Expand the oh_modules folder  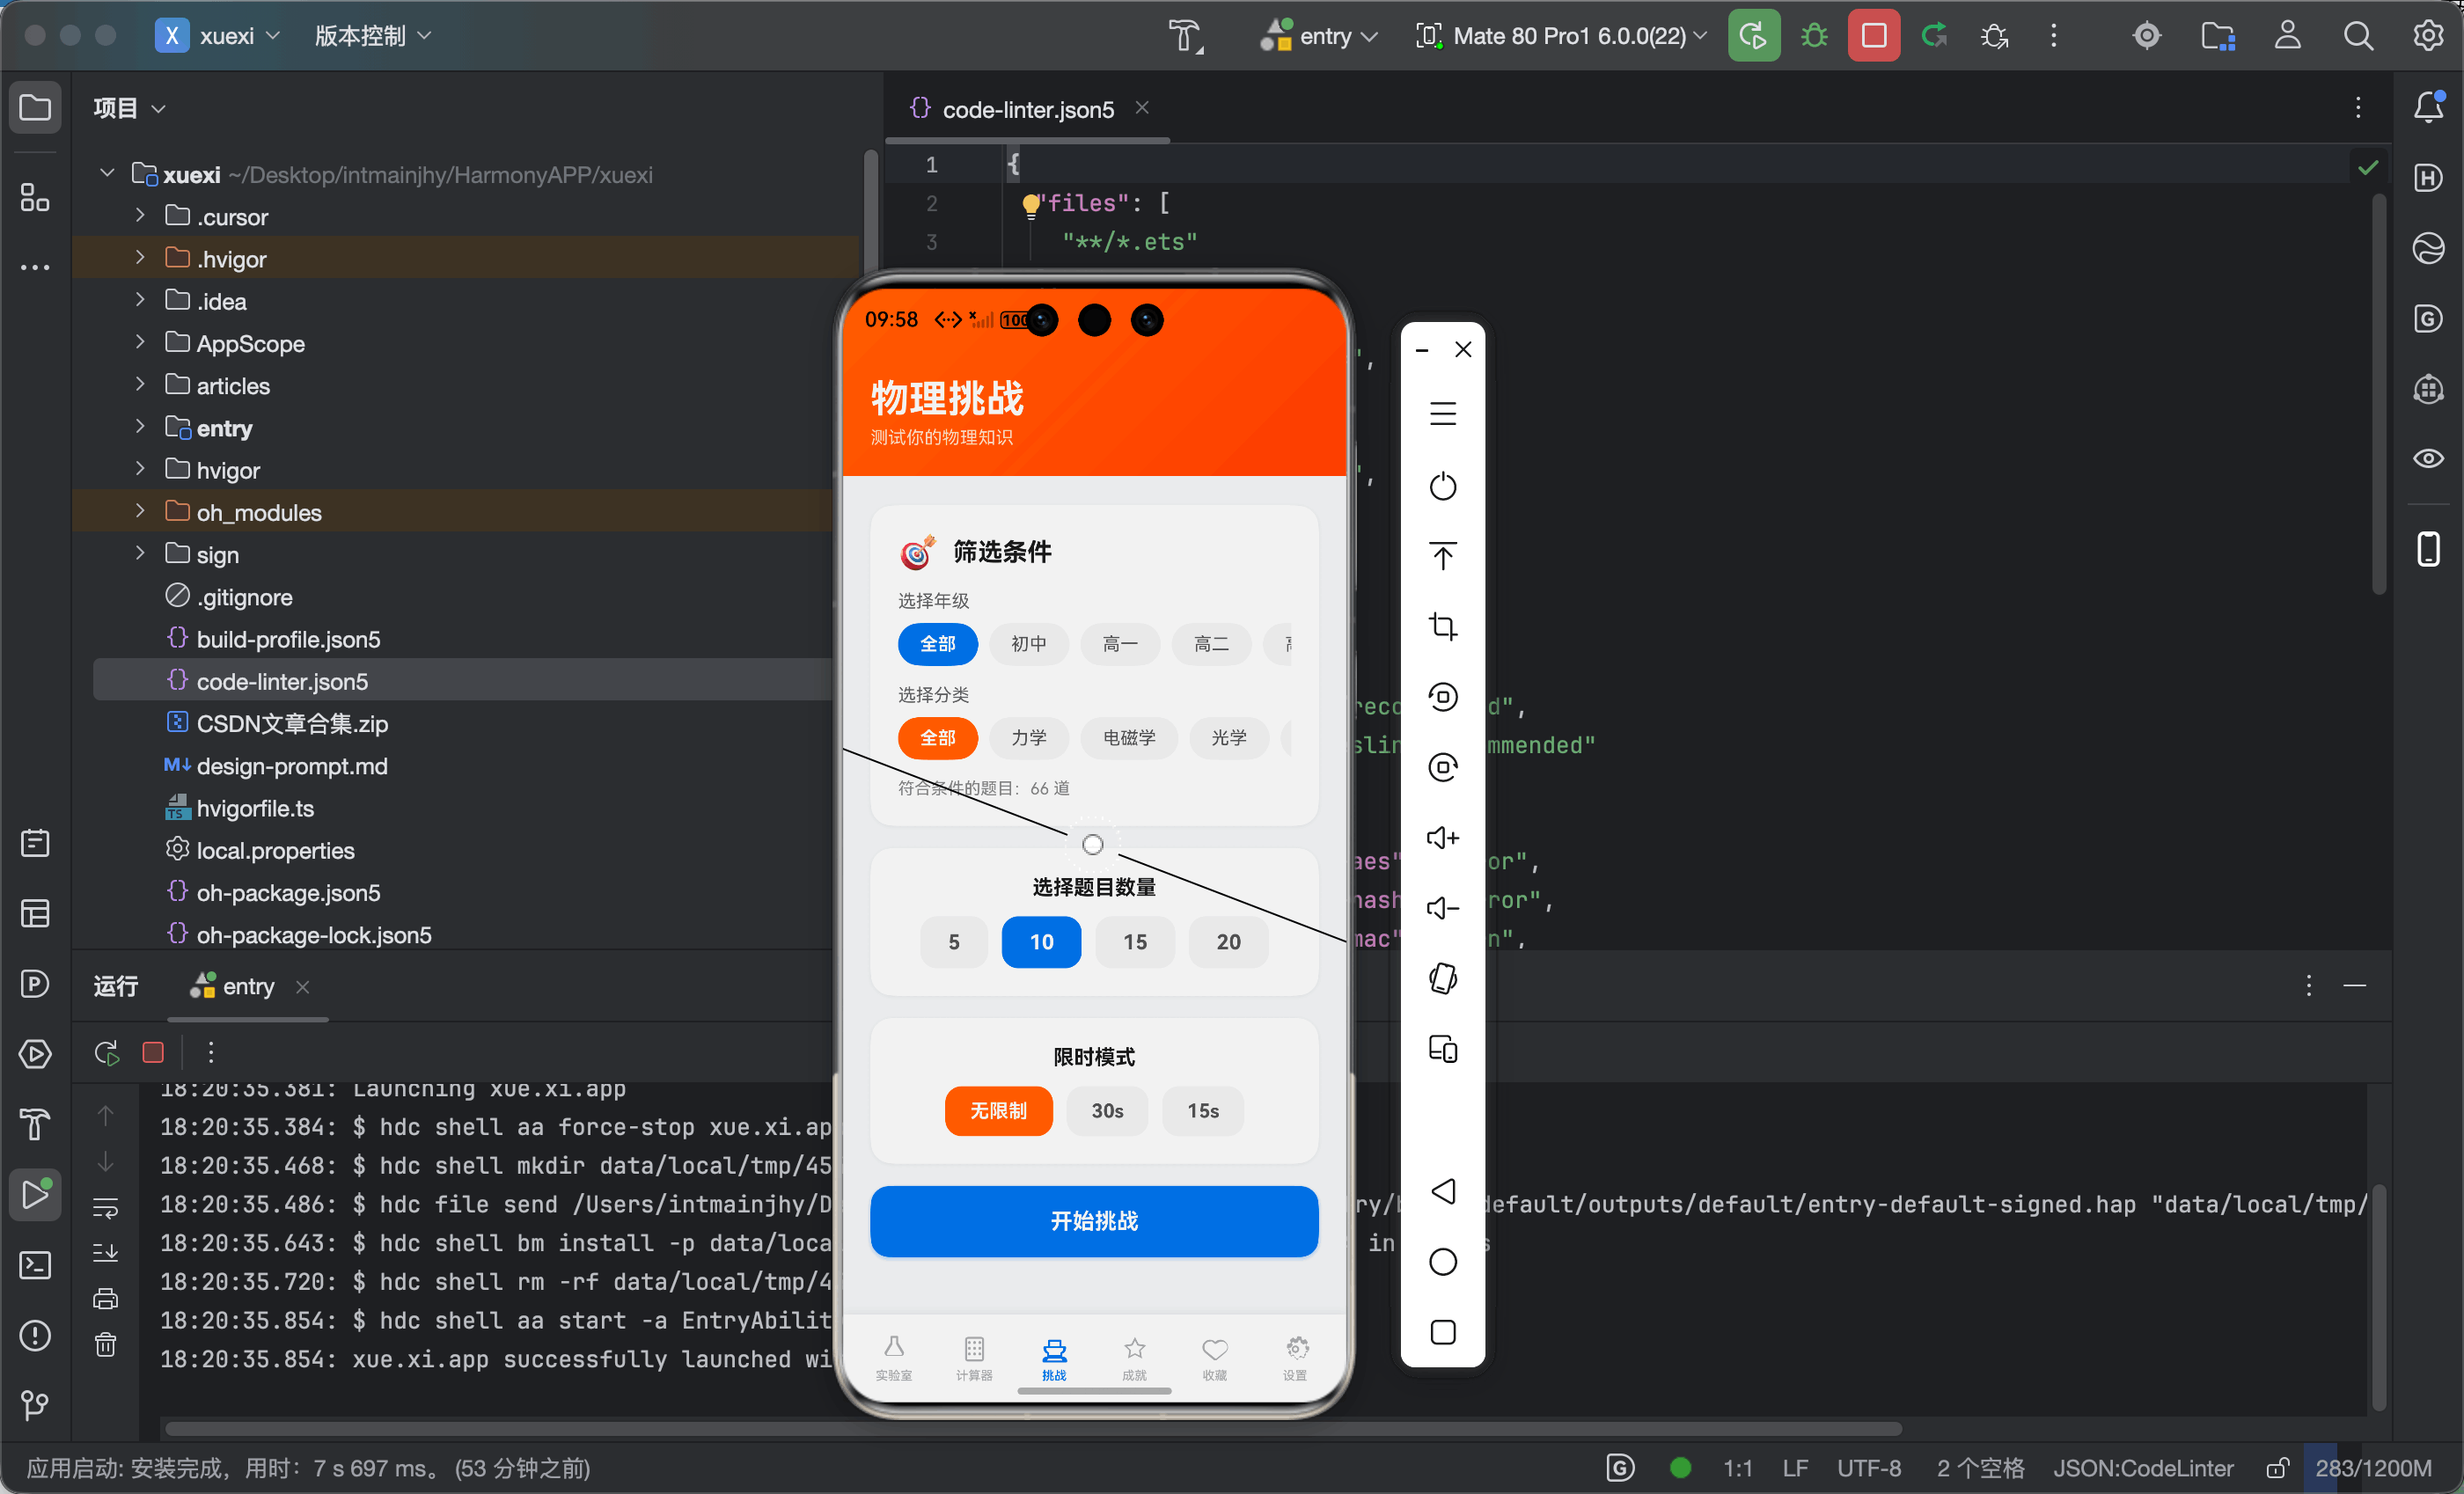140,511
